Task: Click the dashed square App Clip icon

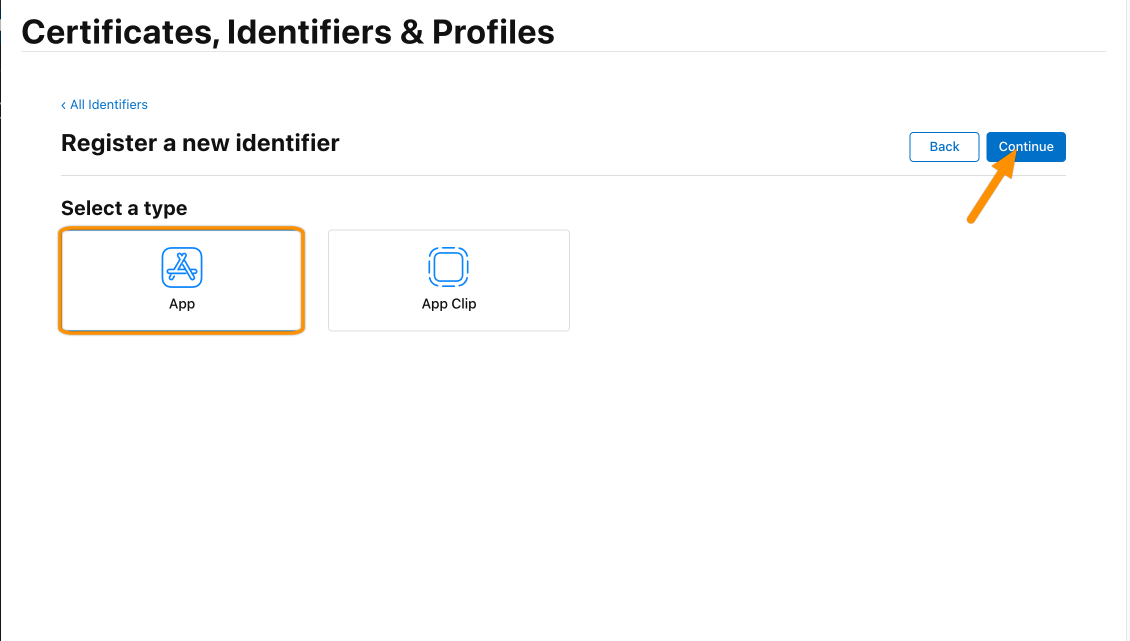Action: coord(448,267)
